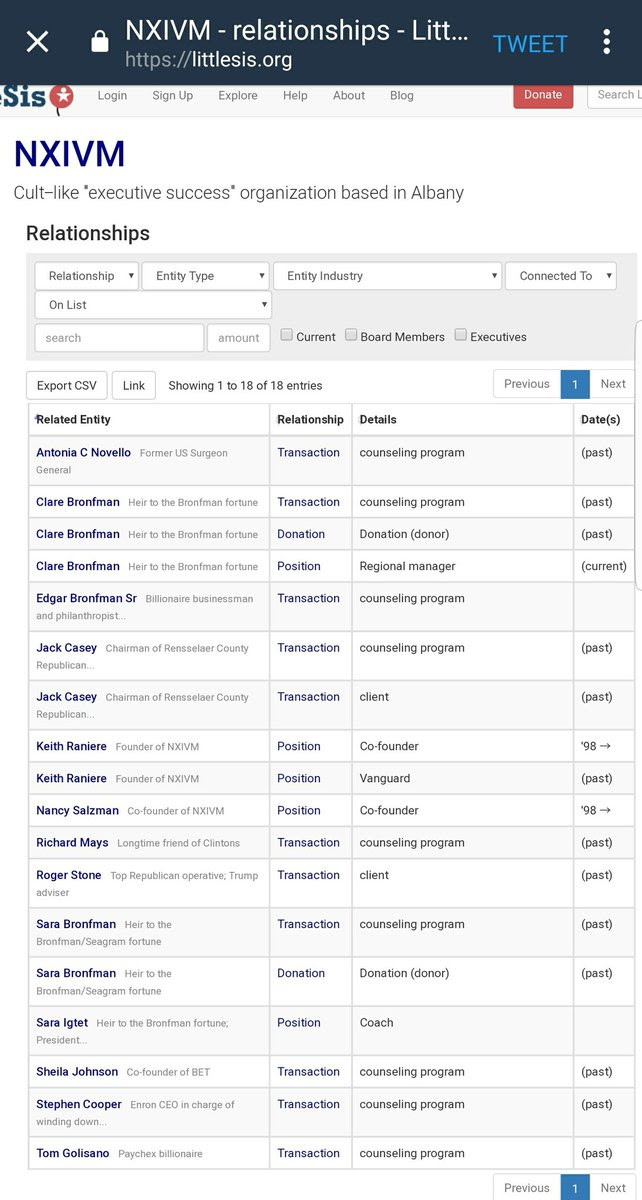This screenshot has width=642, height=1200.
Task: Click the Export CSV button
Action: pos(67,385)
